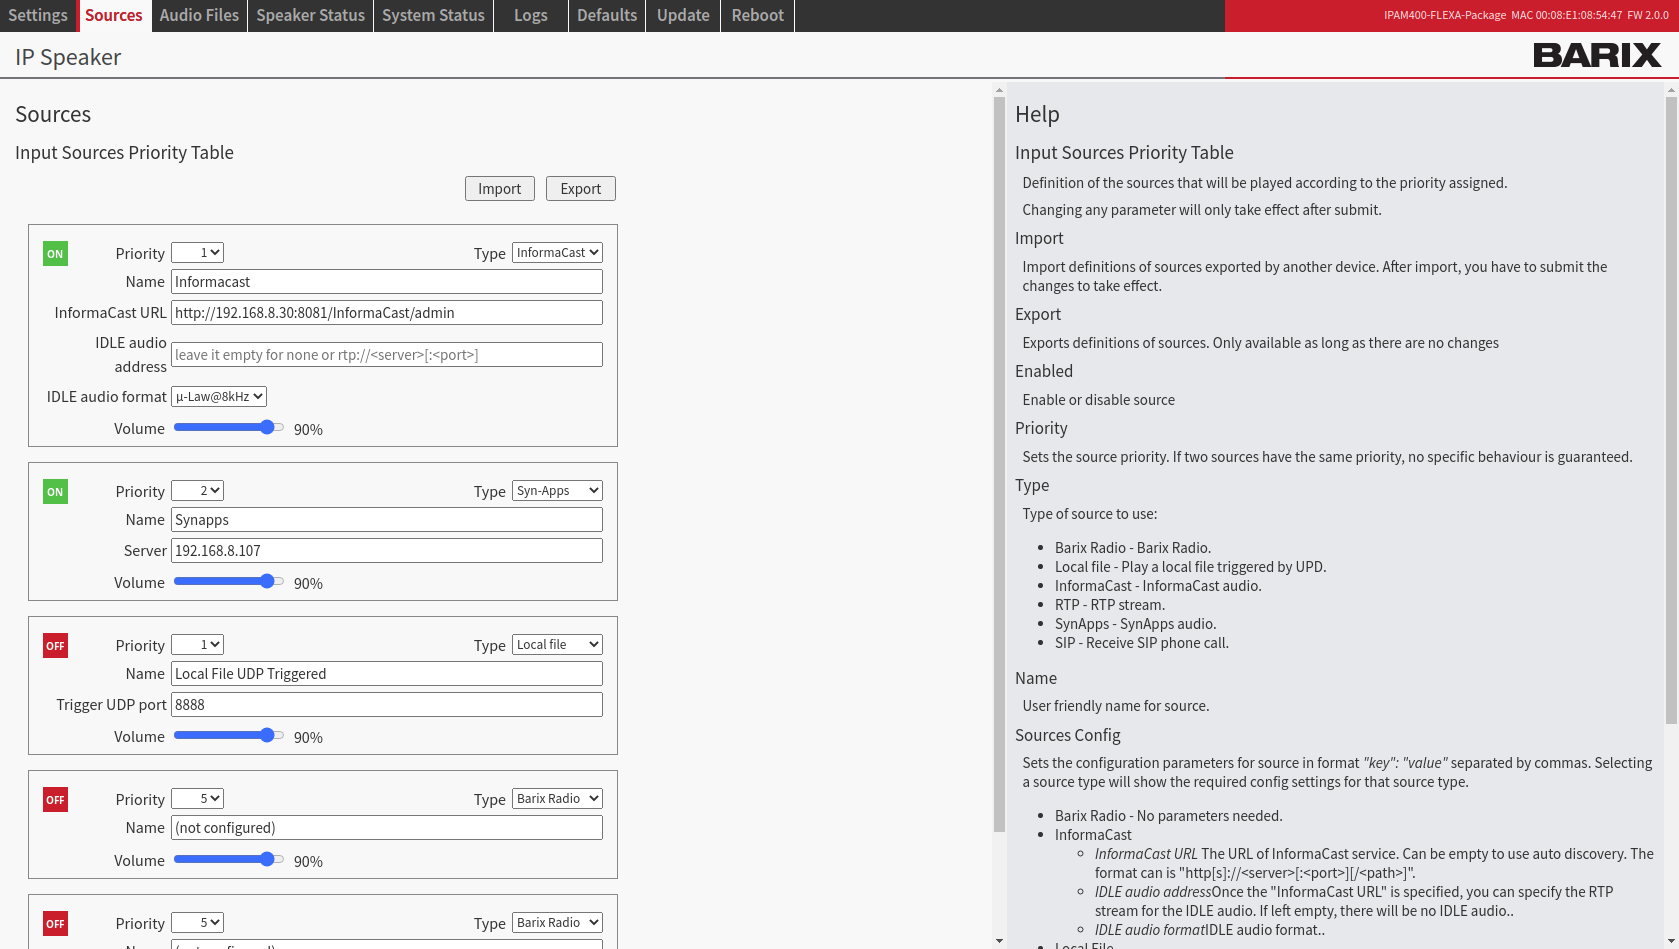Turn on the first Barix Radio source

[x=55, y=800]
